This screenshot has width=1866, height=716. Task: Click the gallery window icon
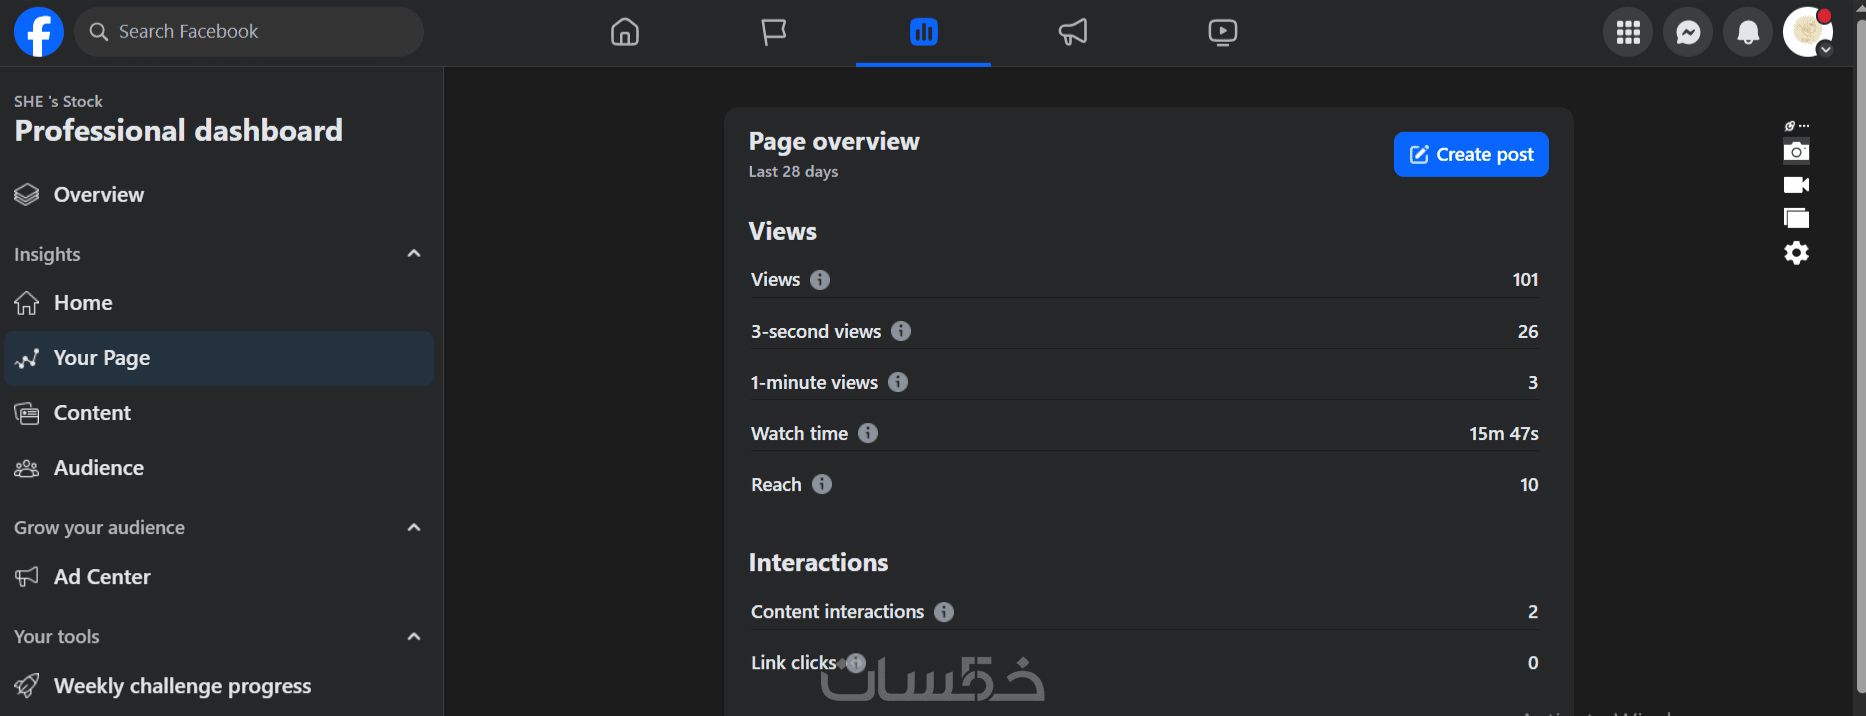click(x=1797, y=218)
